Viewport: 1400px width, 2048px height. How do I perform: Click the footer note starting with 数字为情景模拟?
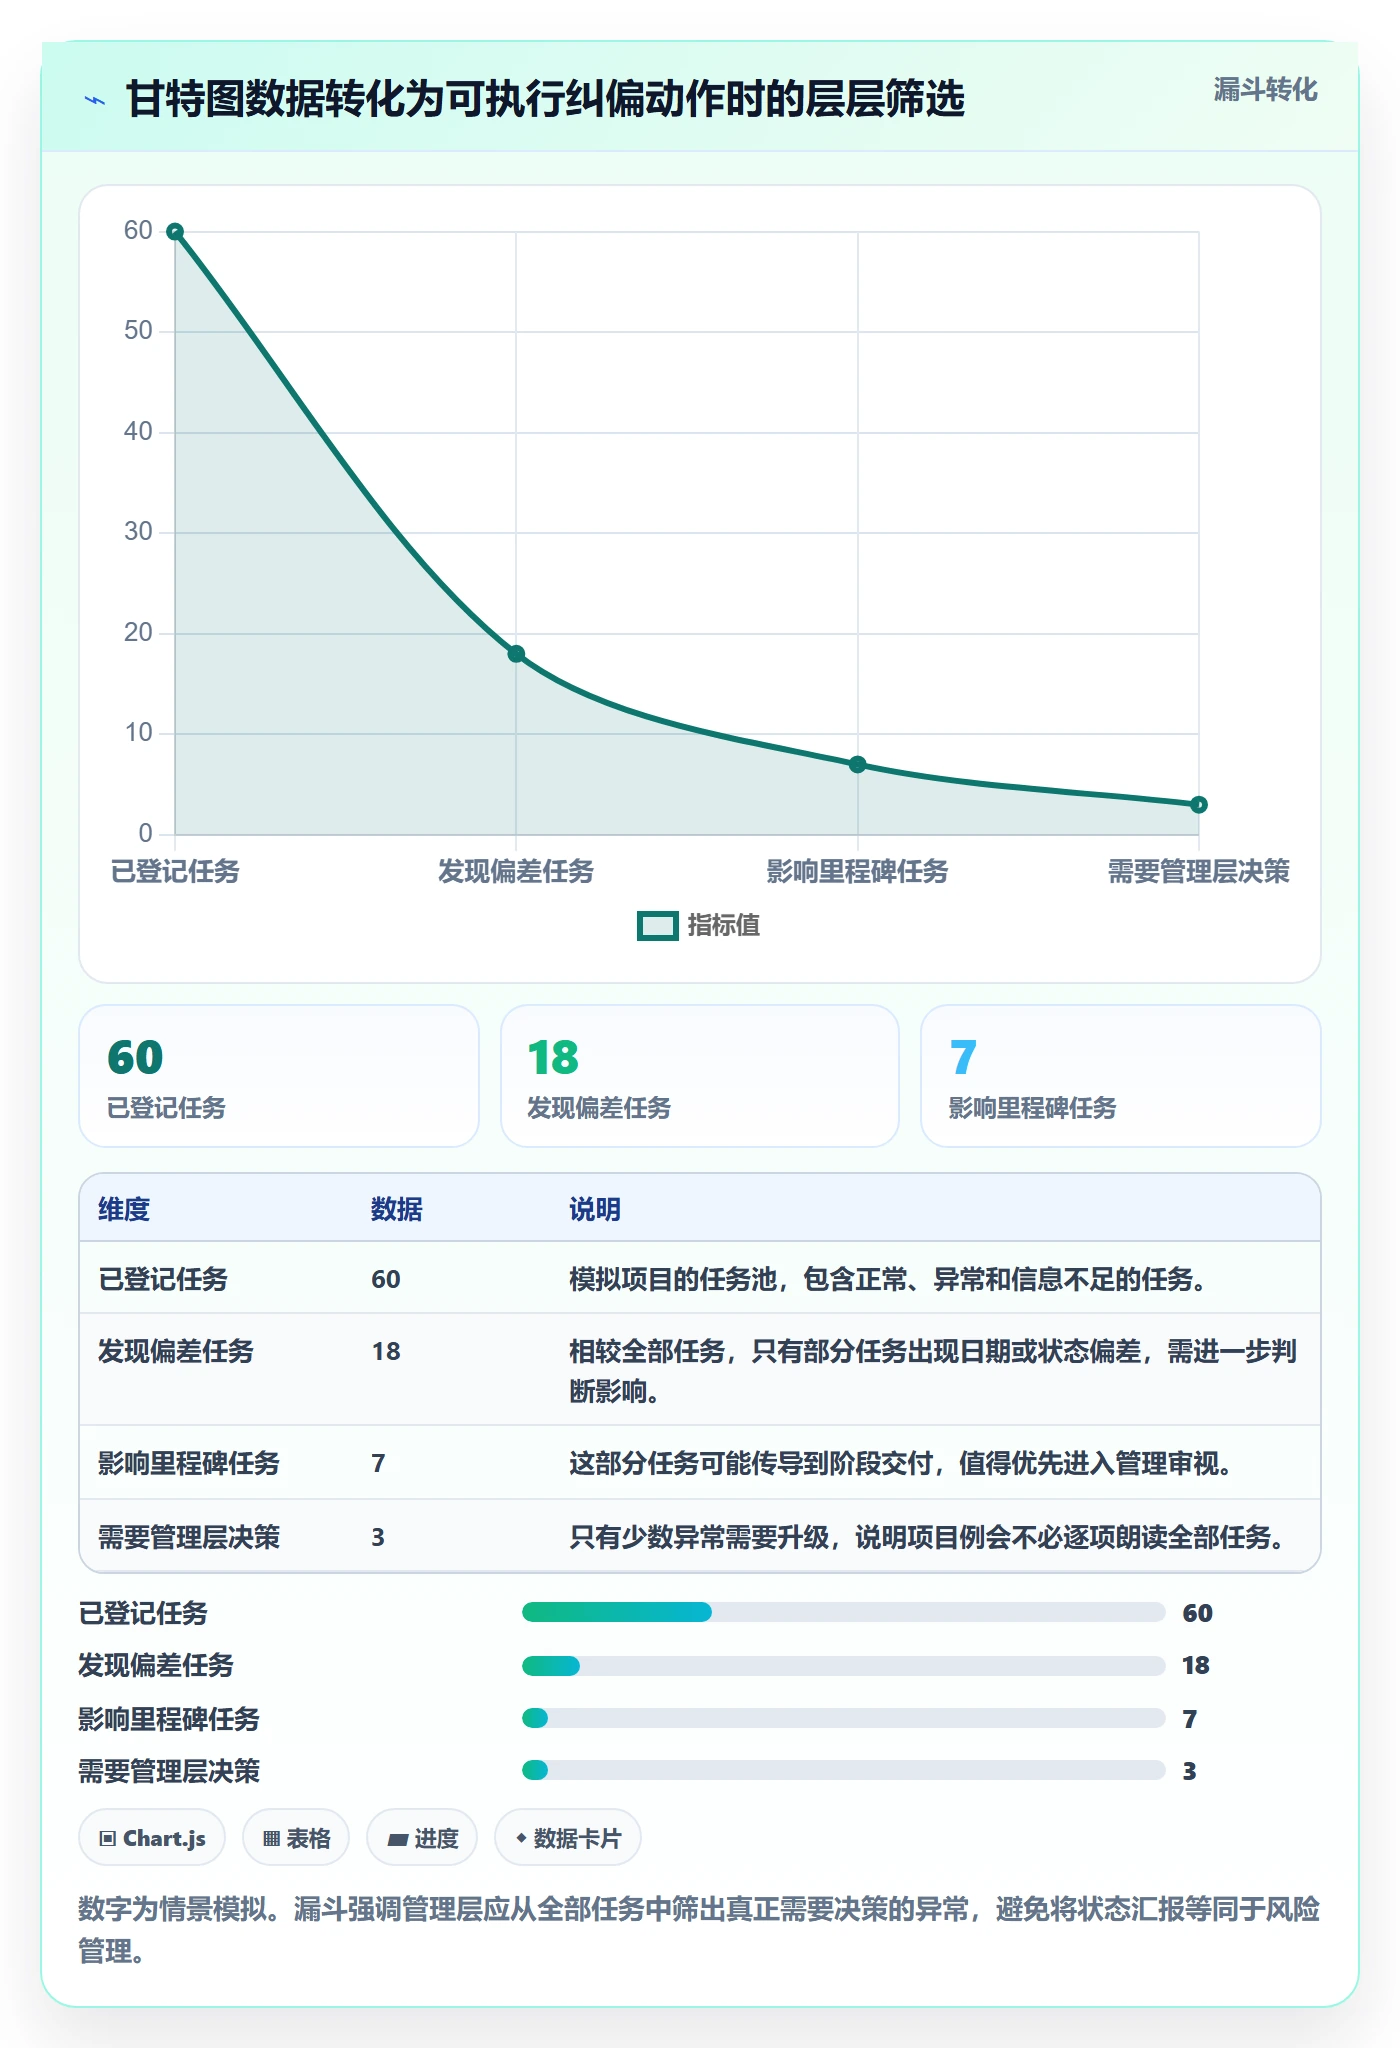coord(699,1930)
